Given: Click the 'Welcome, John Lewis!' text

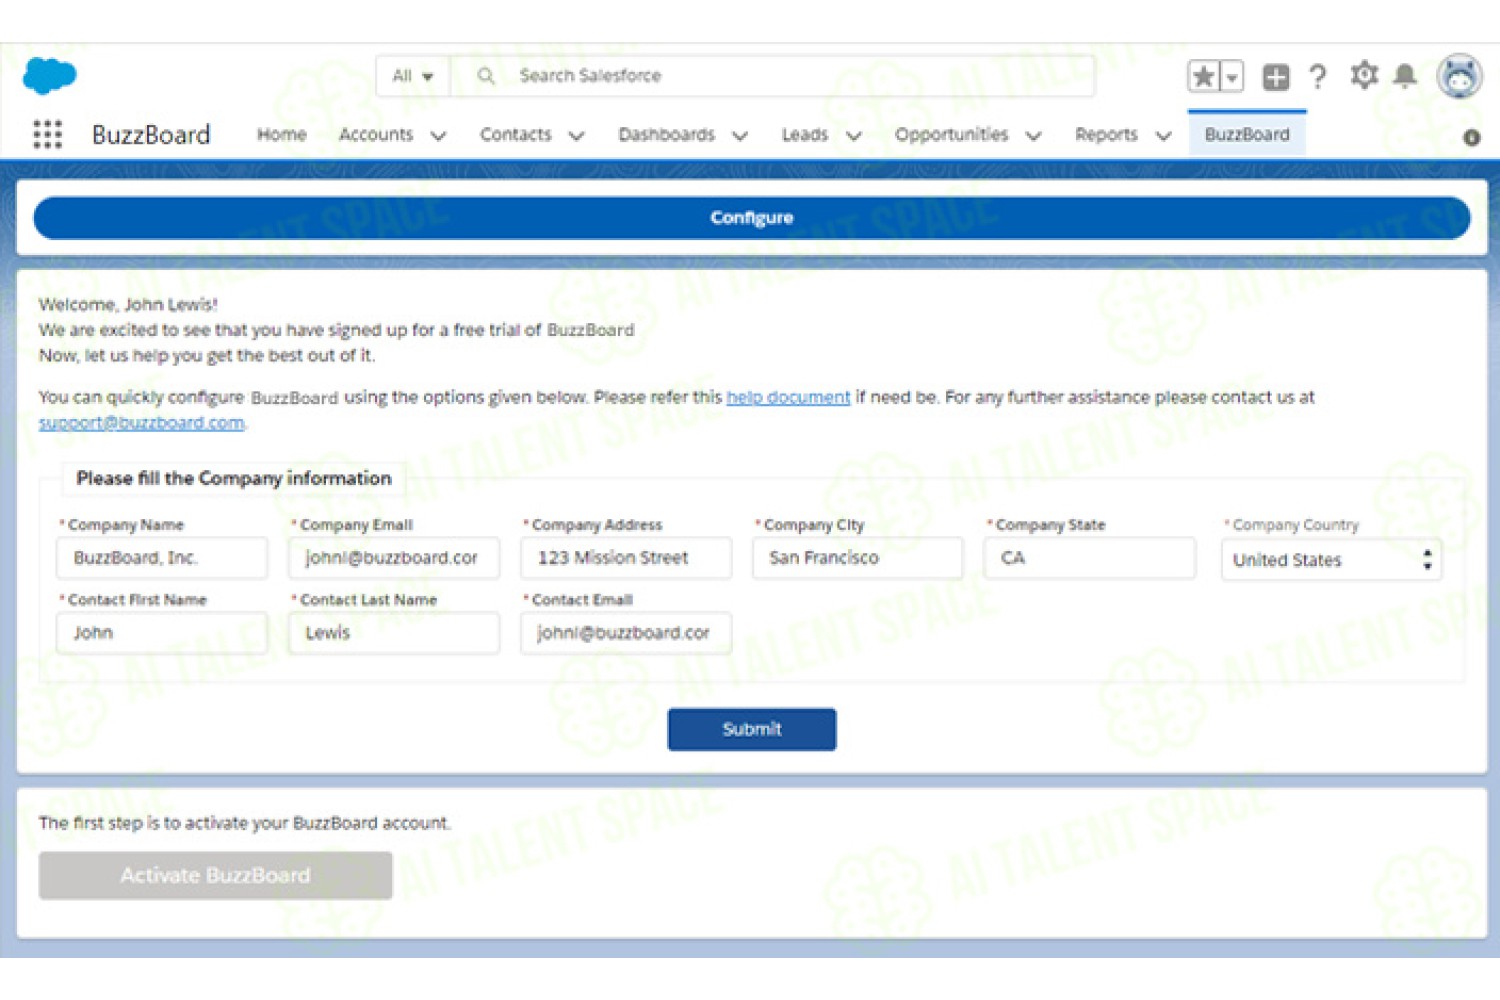Looking at the screenshot, I should tap(128, 304).
